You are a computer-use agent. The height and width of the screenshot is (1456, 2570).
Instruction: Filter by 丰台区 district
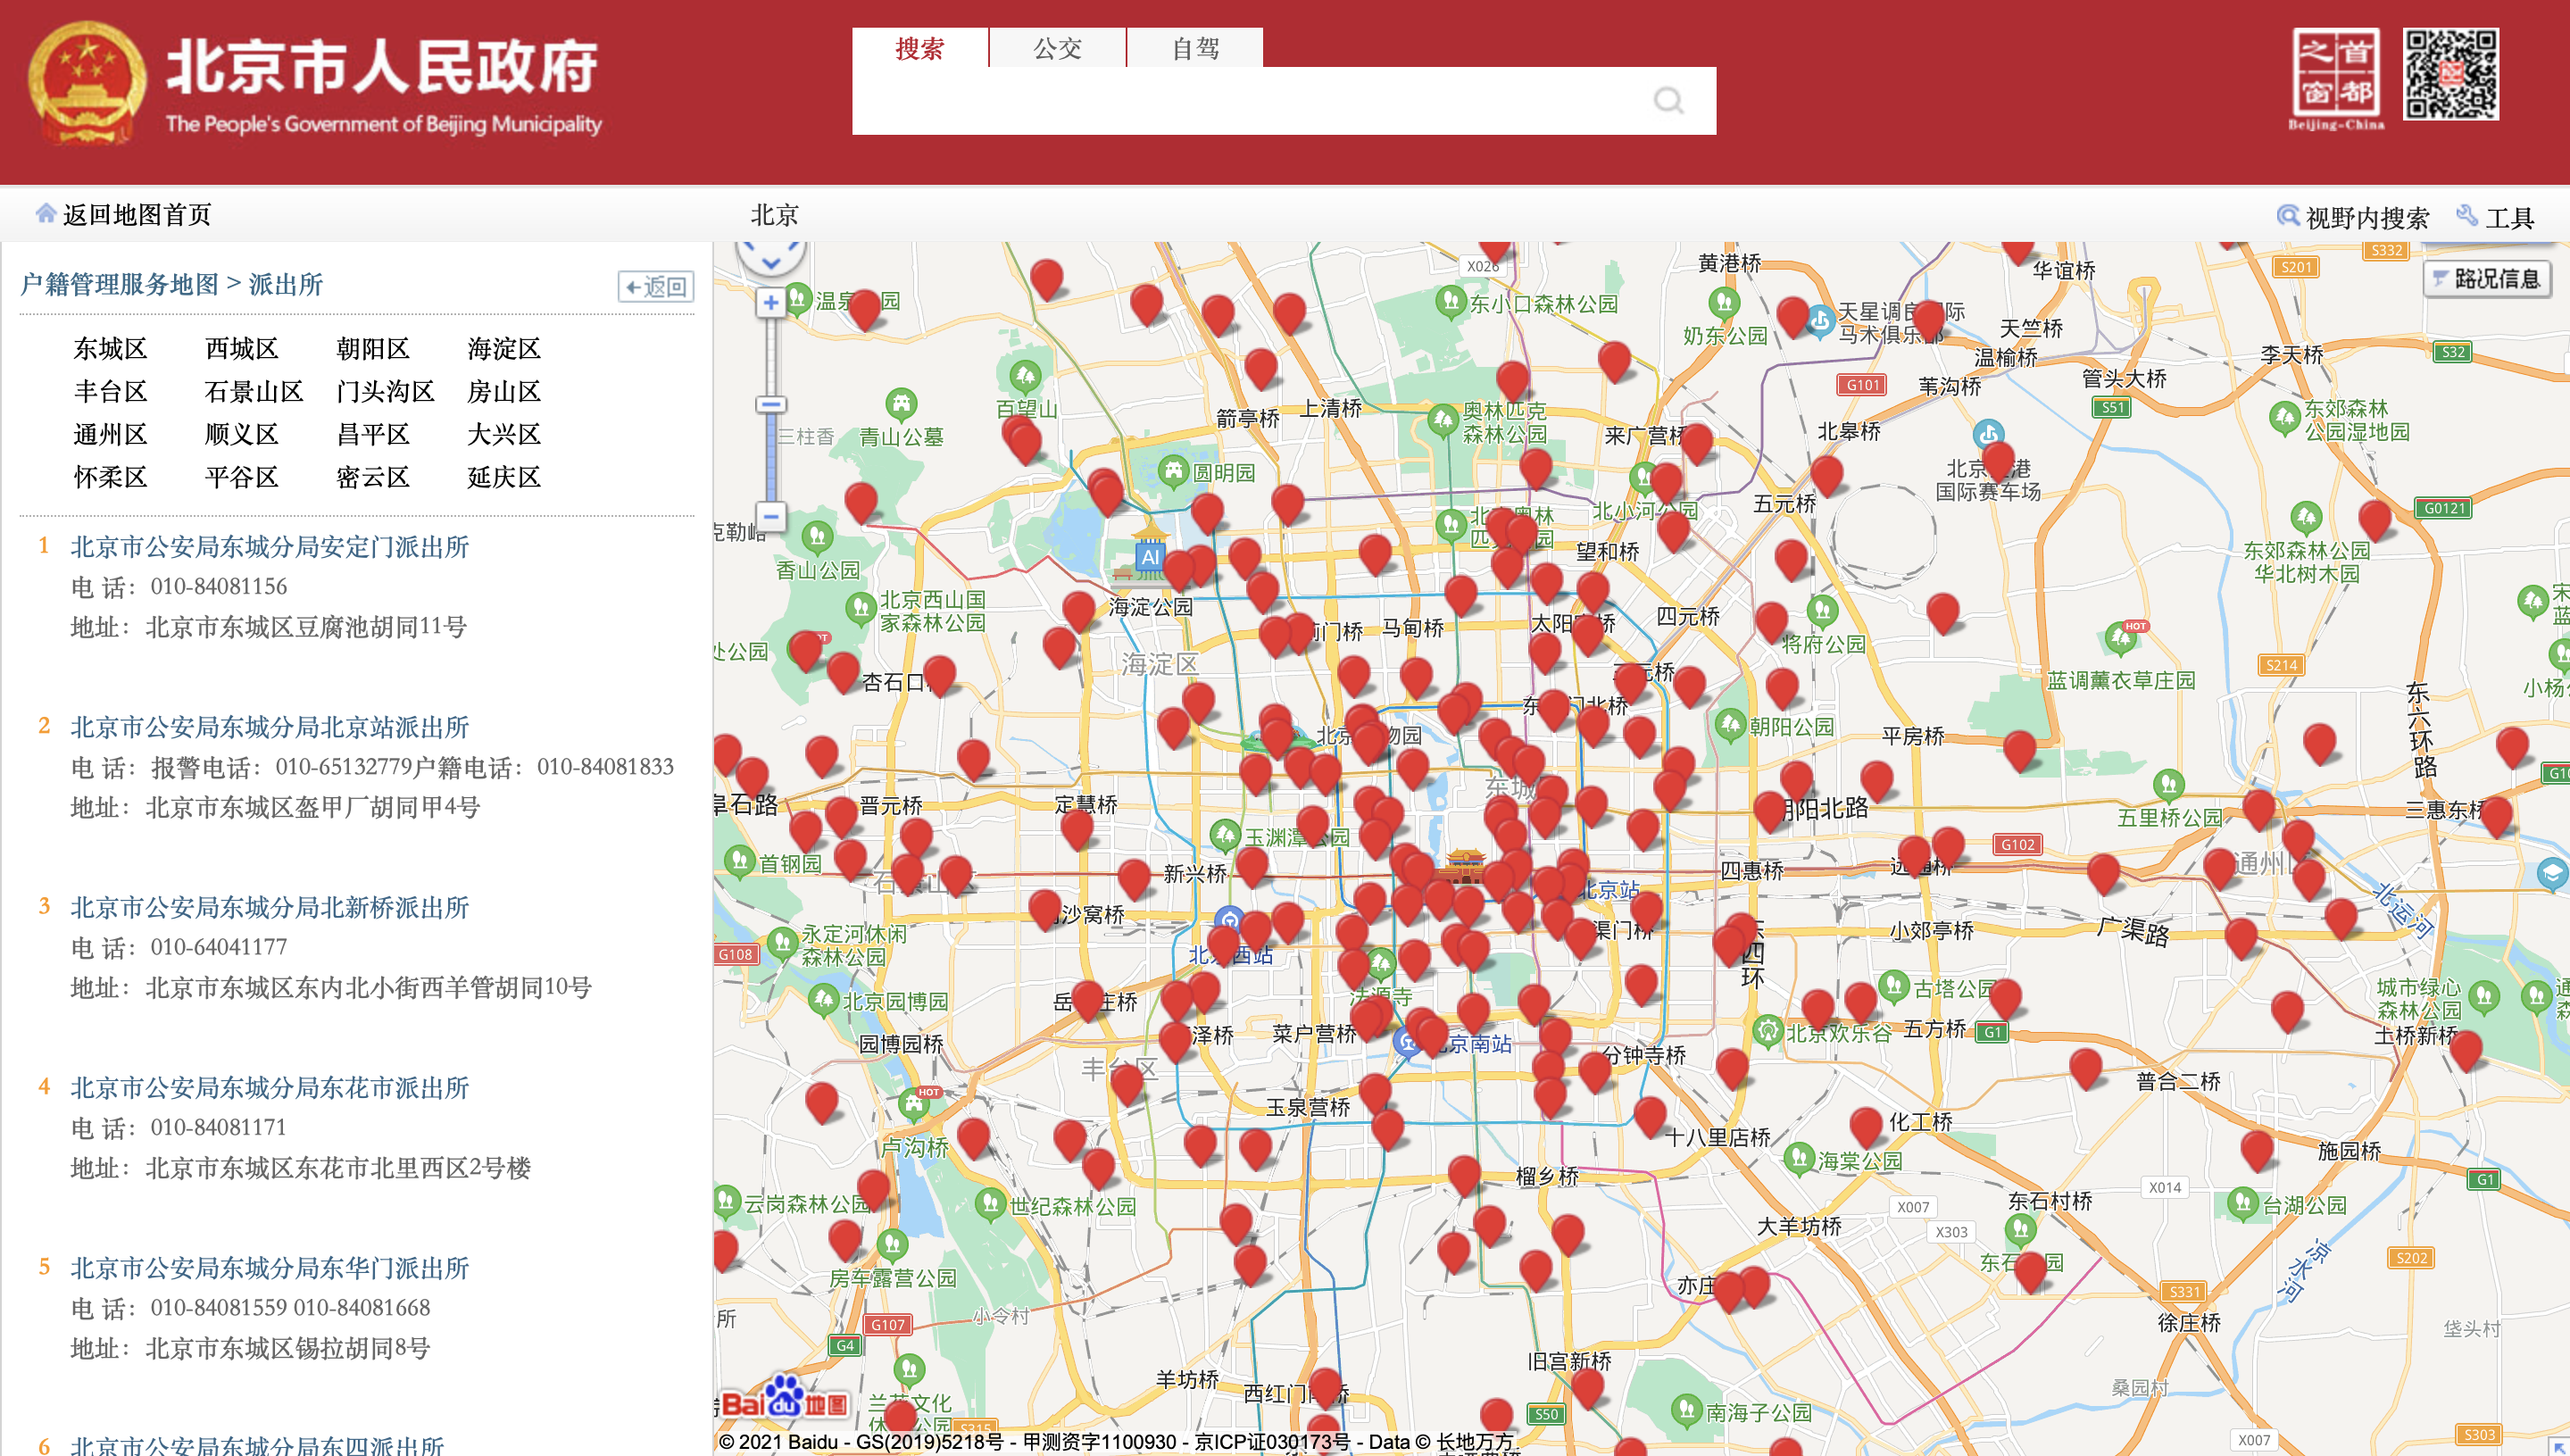click(x=110, y=391)
